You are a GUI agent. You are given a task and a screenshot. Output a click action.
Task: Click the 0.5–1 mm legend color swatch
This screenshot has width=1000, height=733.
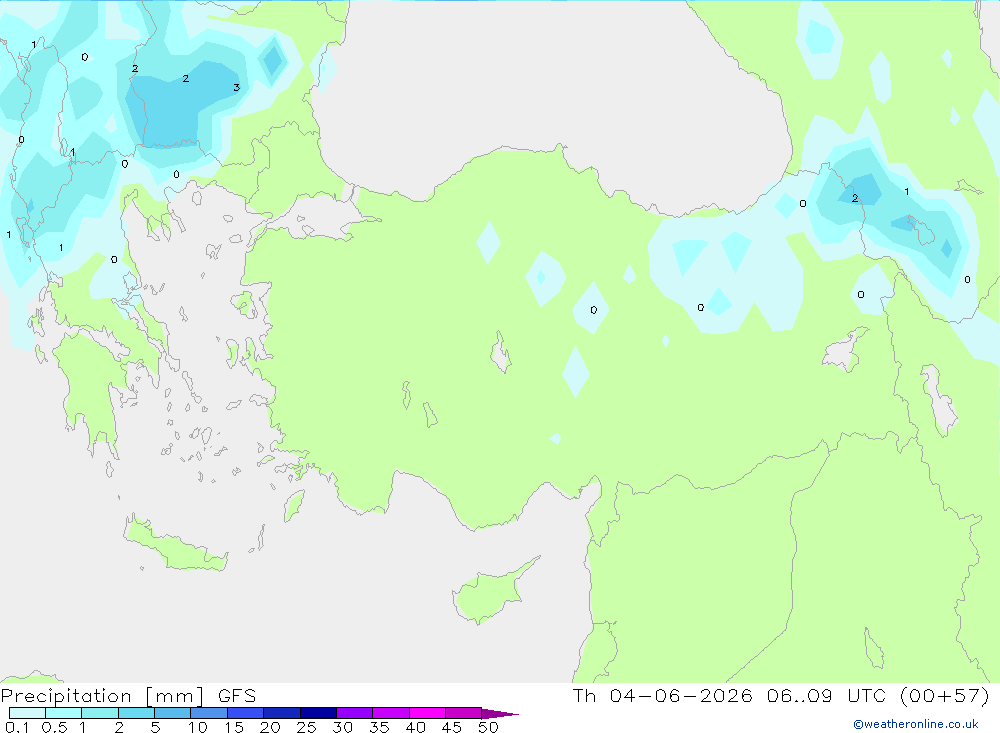64,713
